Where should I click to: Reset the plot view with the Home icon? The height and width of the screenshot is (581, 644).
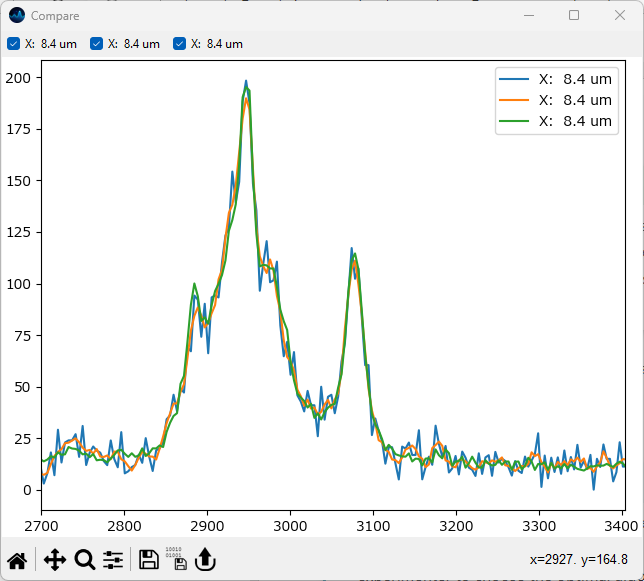pos(17,559)
